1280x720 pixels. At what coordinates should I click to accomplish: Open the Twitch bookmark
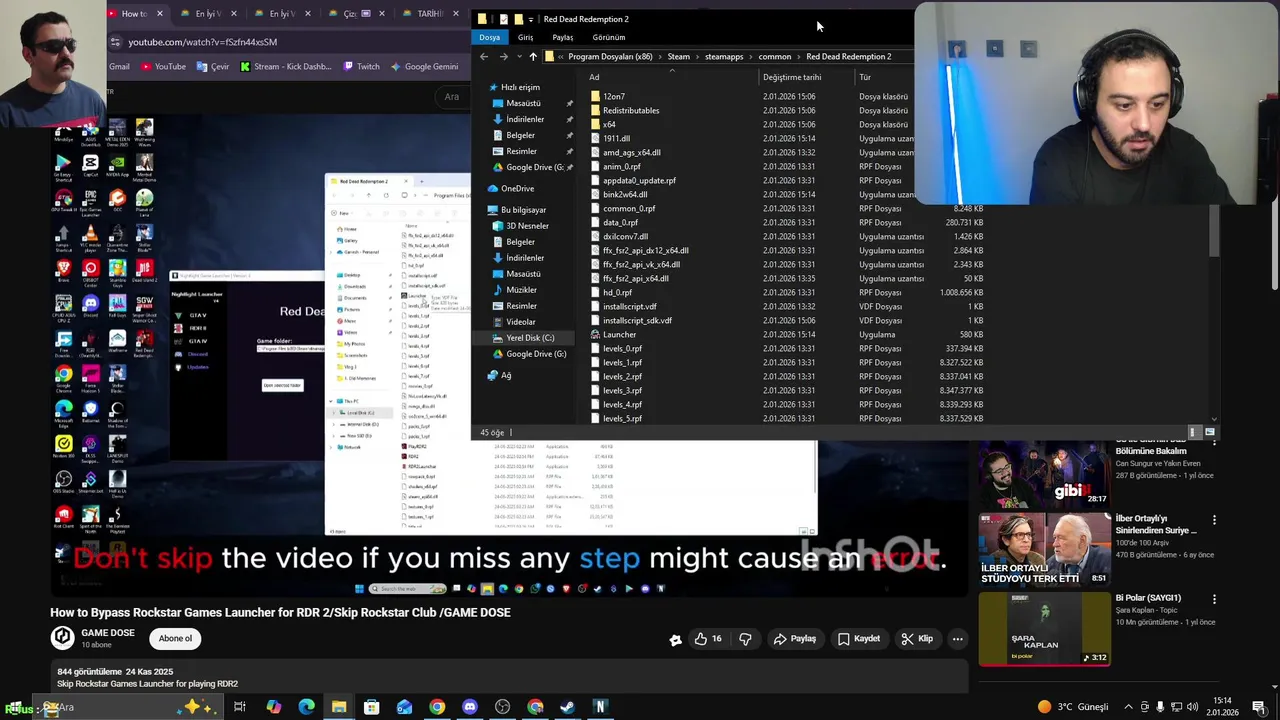[x=361, y=66]
